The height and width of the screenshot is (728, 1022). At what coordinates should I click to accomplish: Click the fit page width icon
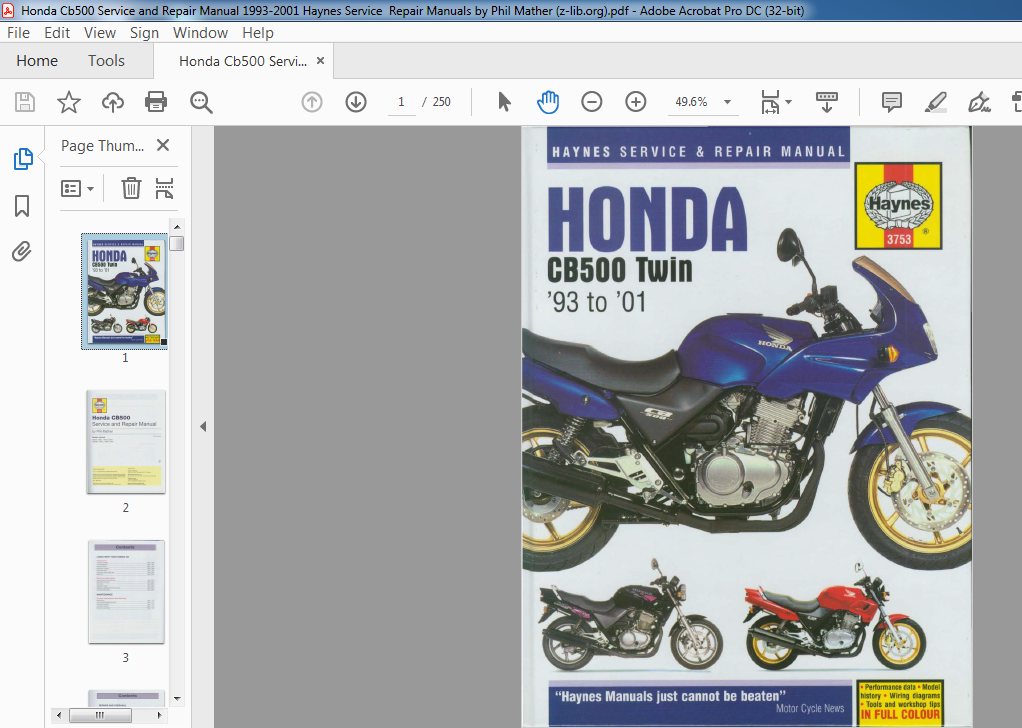pyautogui.click(x=770, y=102)
